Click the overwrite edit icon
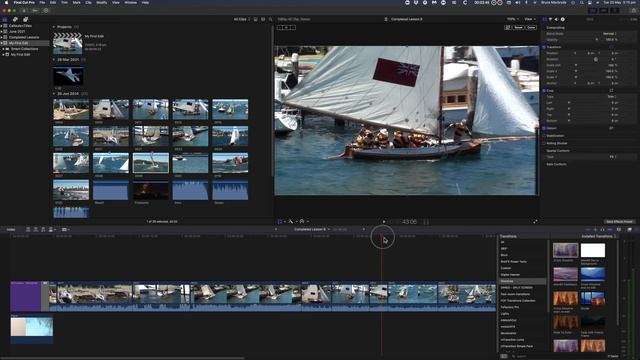The image size is (640, 360). [x=51, y=229]
